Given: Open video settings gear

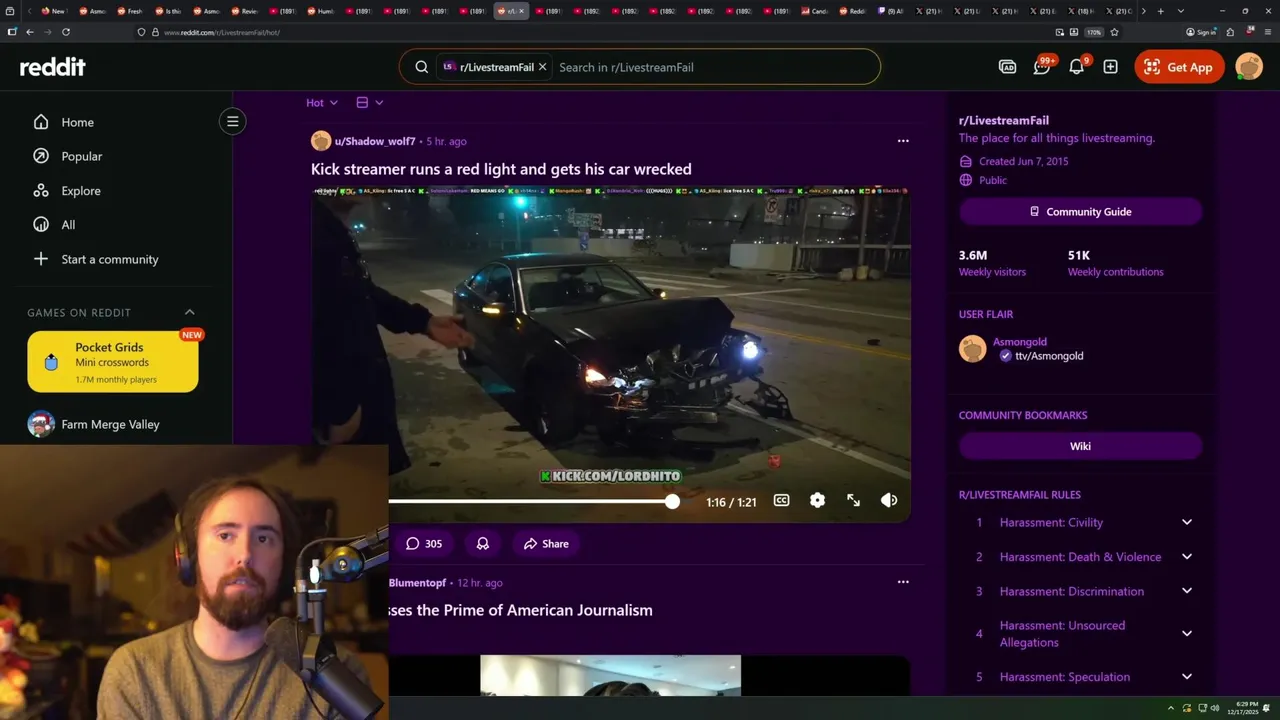Looking at the screenshot, I should click(817, 501).
